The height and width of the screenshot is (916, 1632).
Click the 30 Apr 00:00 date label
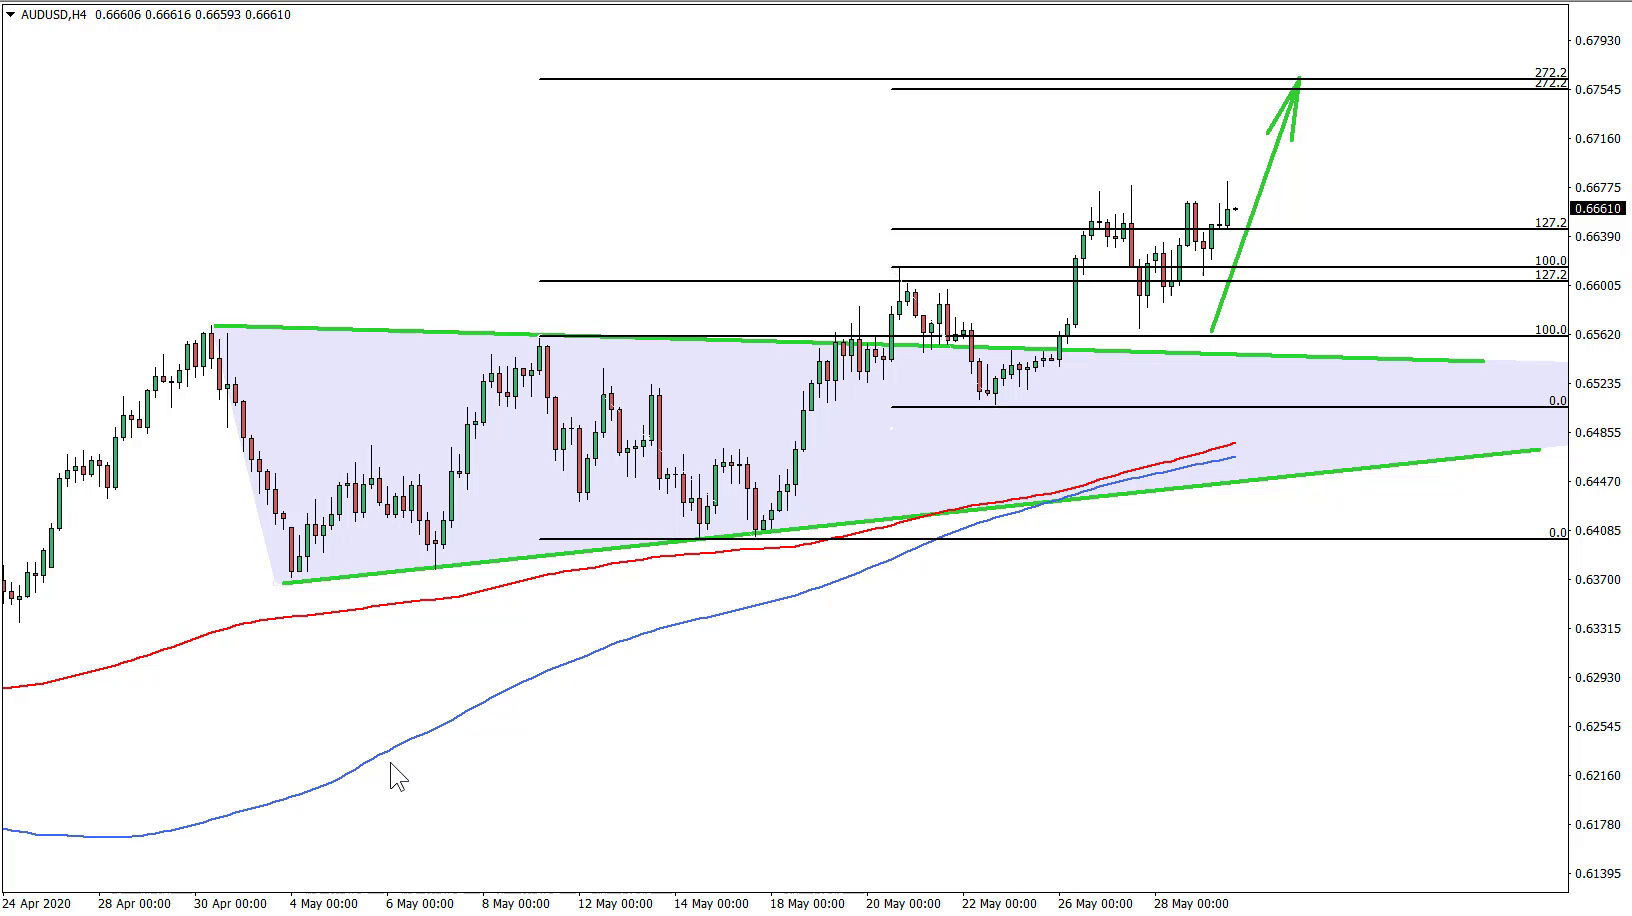(x=230, y=904)
